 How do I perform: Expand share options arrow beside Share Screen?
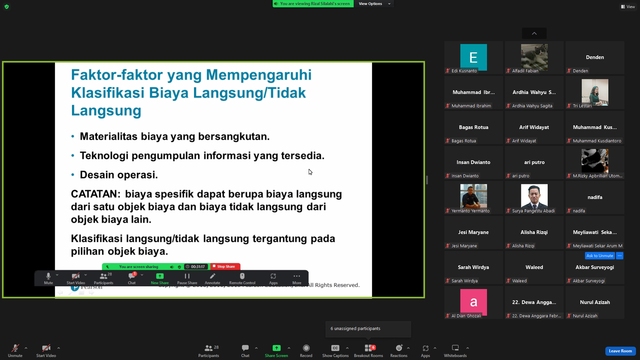point(289,348)
